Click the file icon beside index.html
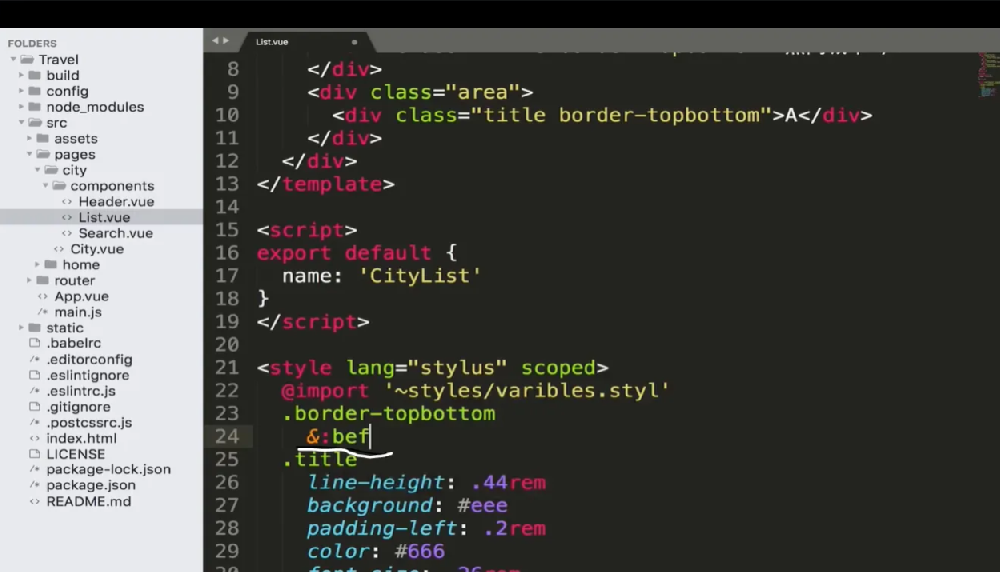The width and height of the screenshot is (1000, 572). 35,438
